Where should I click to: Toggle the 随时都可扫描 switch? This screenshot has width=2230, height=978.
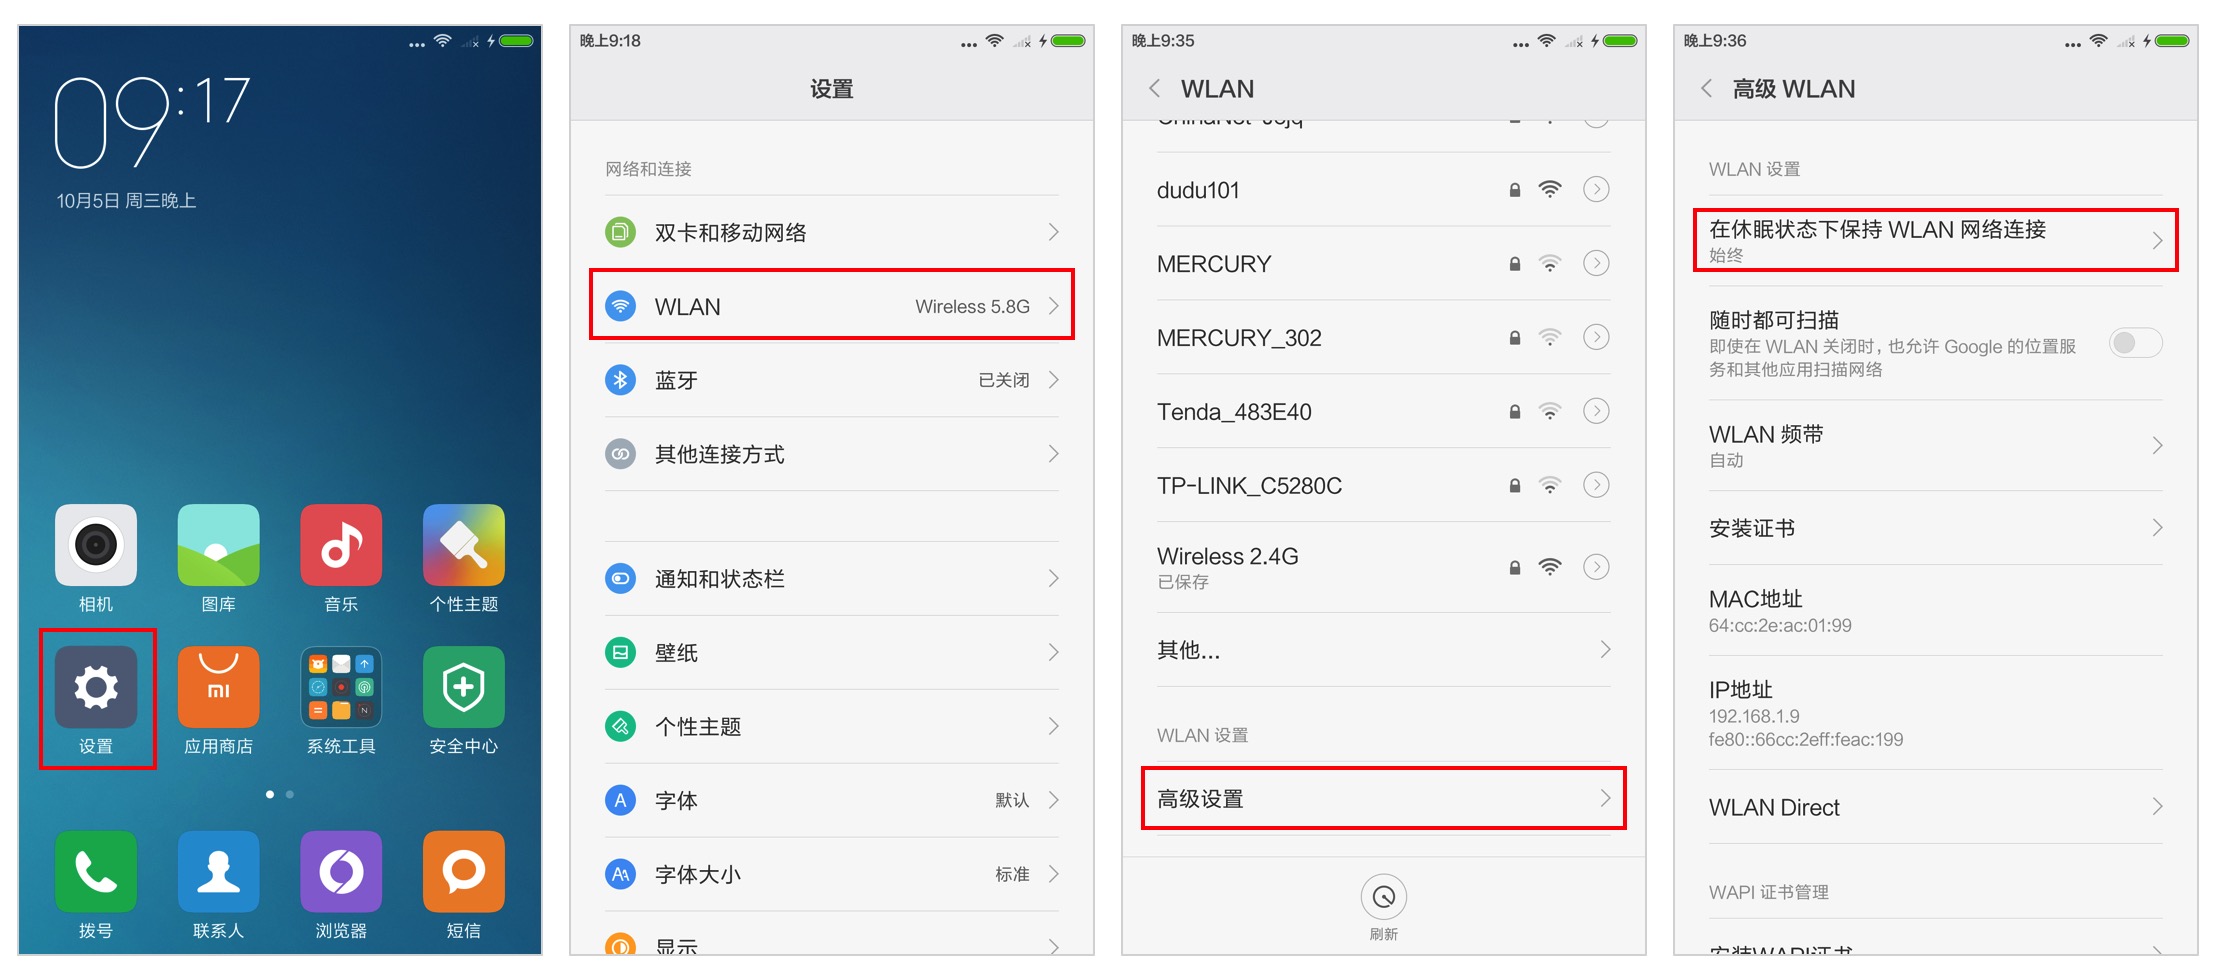tap(2135, 343)
